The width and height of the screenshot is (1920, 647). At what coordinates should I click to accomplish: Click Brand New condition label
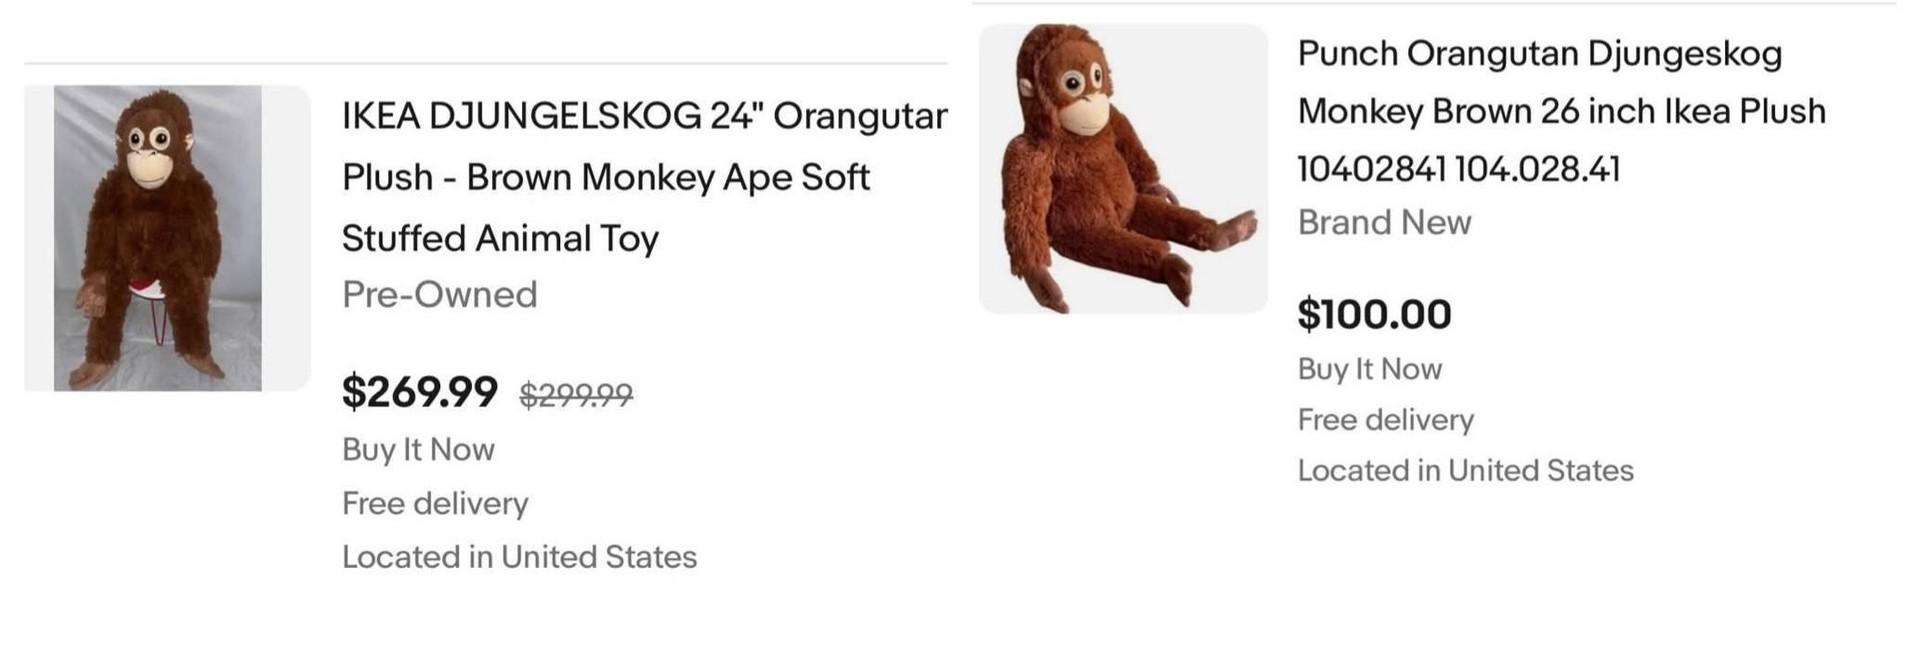click(1384, 222)
